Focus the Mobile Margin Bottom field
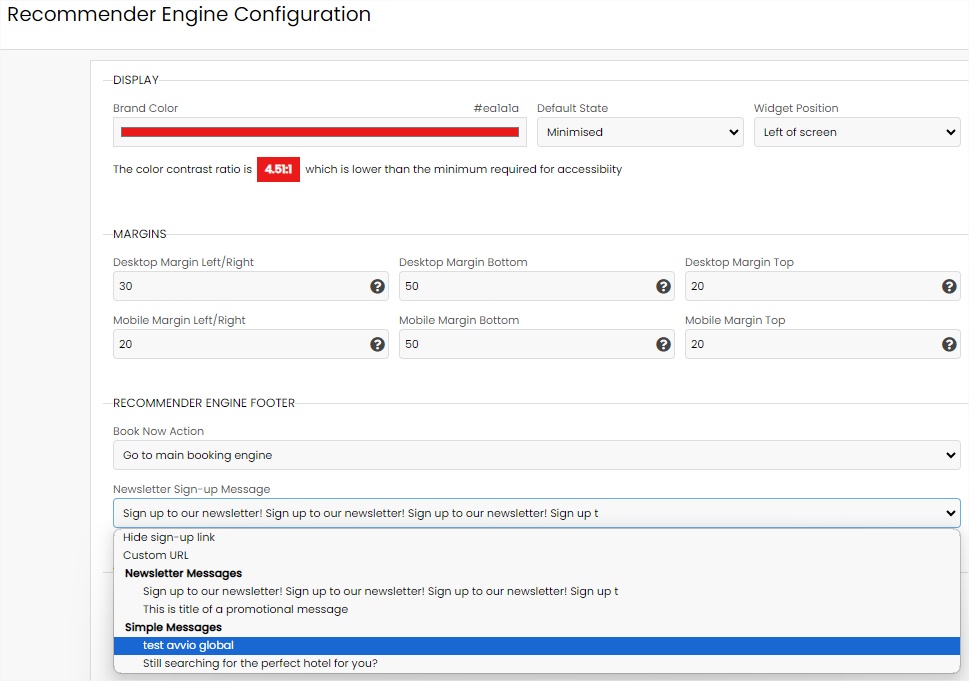969x681 pixels. click(x=536, y=344)
